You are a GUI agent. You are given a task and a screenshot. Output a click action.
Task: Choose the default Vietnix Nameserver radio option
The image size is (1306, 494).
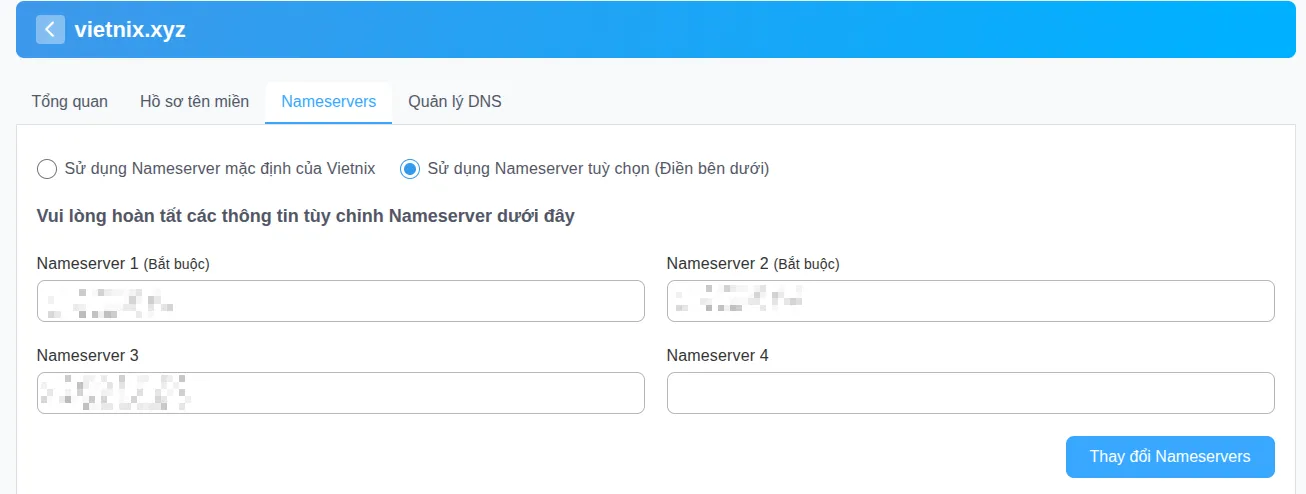pos(47,169)
